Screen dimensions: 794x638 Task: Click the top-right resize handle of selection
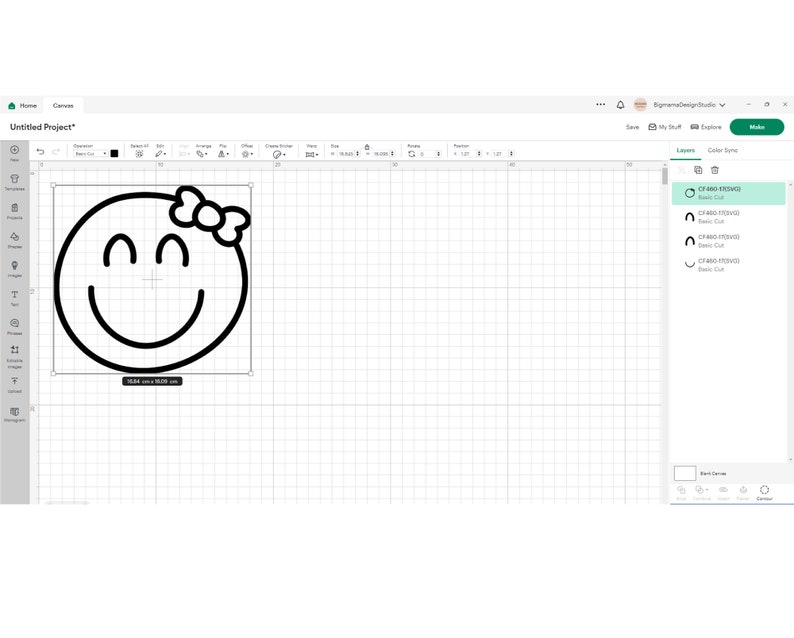pos(251,185)
